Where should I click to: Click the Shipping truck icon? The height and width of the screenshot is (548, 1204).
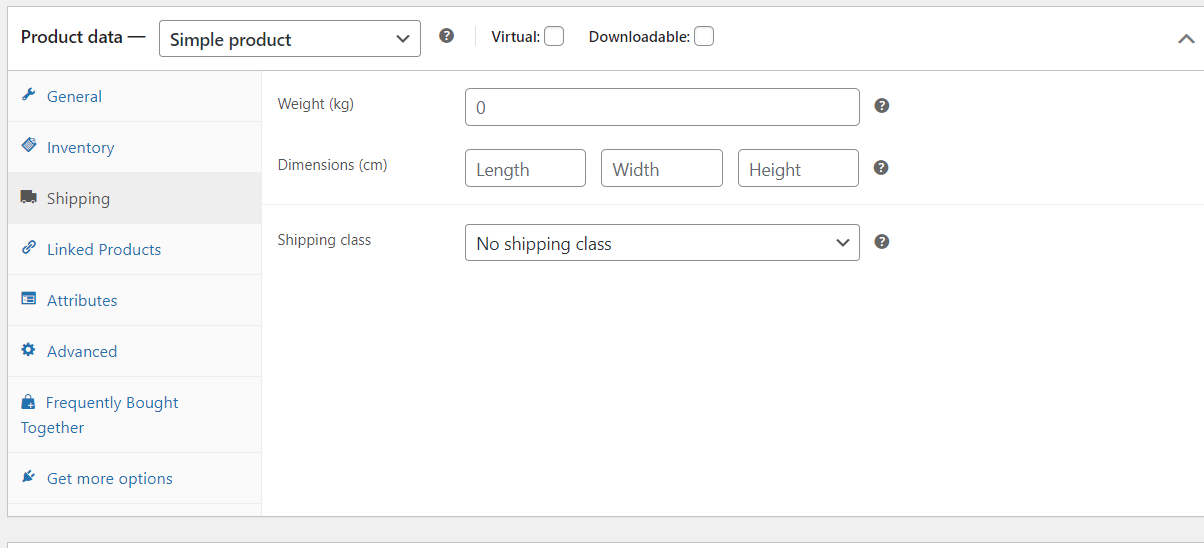pyautogui.click(x=28, y=198)
